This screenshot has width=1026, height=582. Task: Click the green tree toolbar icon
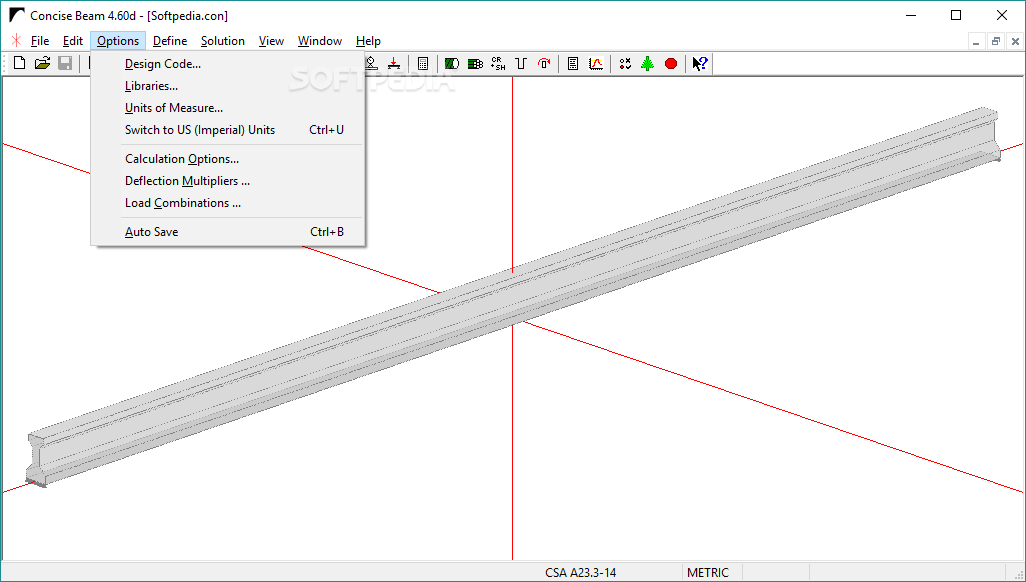pyautogui.click(x=647, y=64)
